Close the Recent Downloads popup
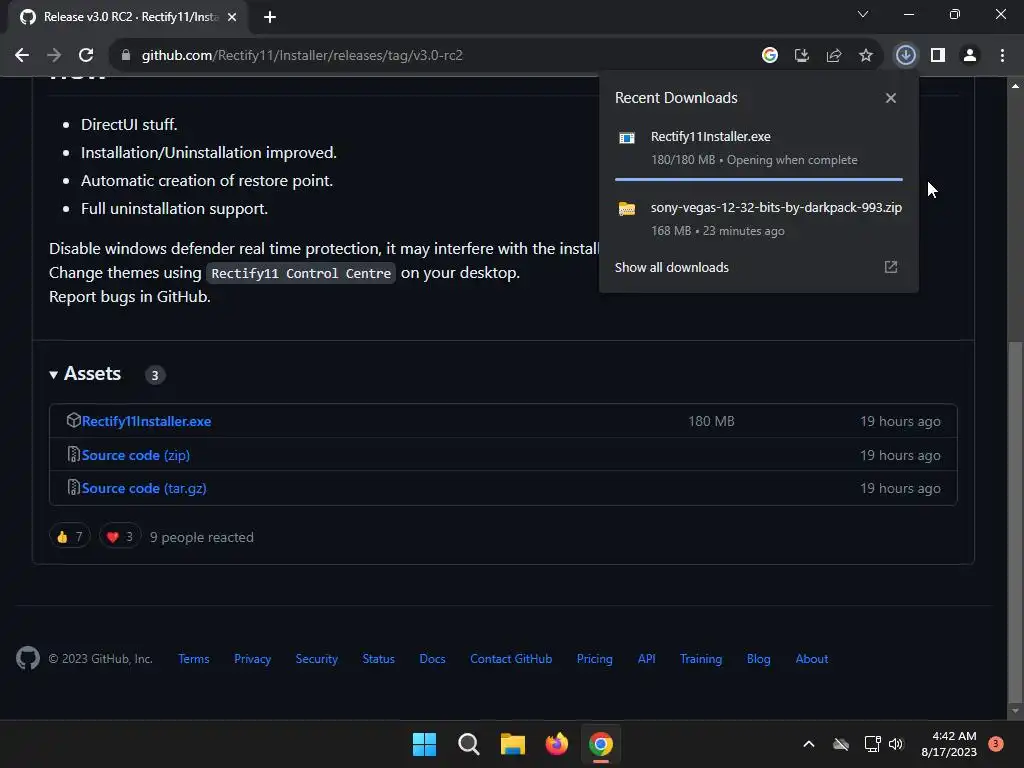Image resolution: width=1024 pixels, height=768 pixels. click(x=891, y=98)
